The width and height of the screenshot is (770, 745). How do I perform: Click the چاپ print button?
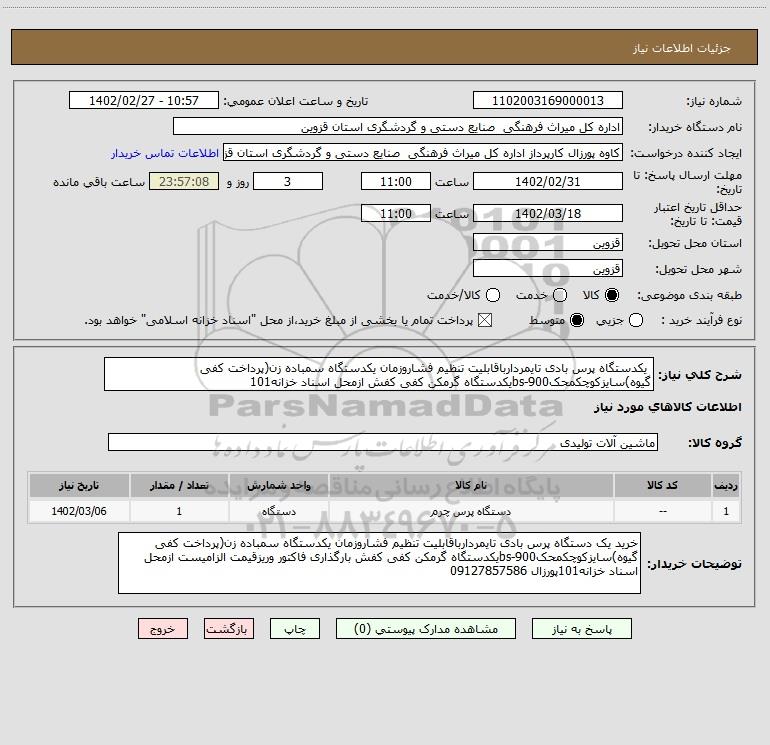(295, 629)
